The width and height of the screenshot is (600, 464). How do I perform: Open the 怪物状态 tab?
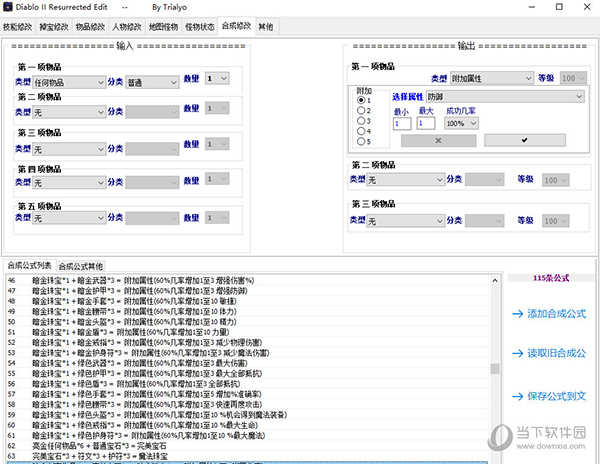point(200,27)
